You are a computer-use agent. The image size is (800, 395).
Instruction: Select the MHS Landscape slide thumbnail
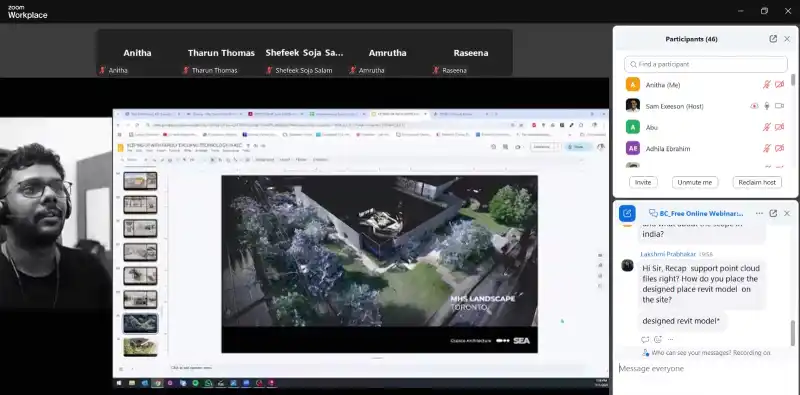(x=140, y=323)
